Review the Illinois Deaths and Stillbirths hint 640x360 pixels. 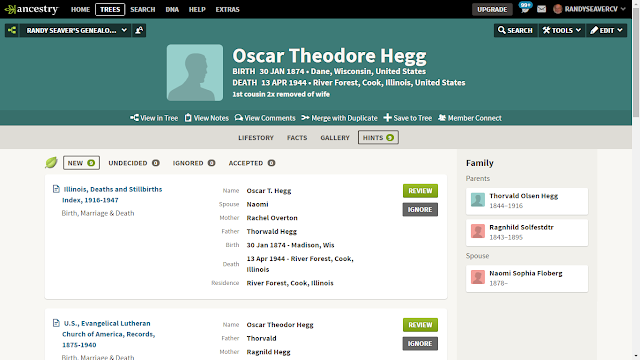(420, 191)
